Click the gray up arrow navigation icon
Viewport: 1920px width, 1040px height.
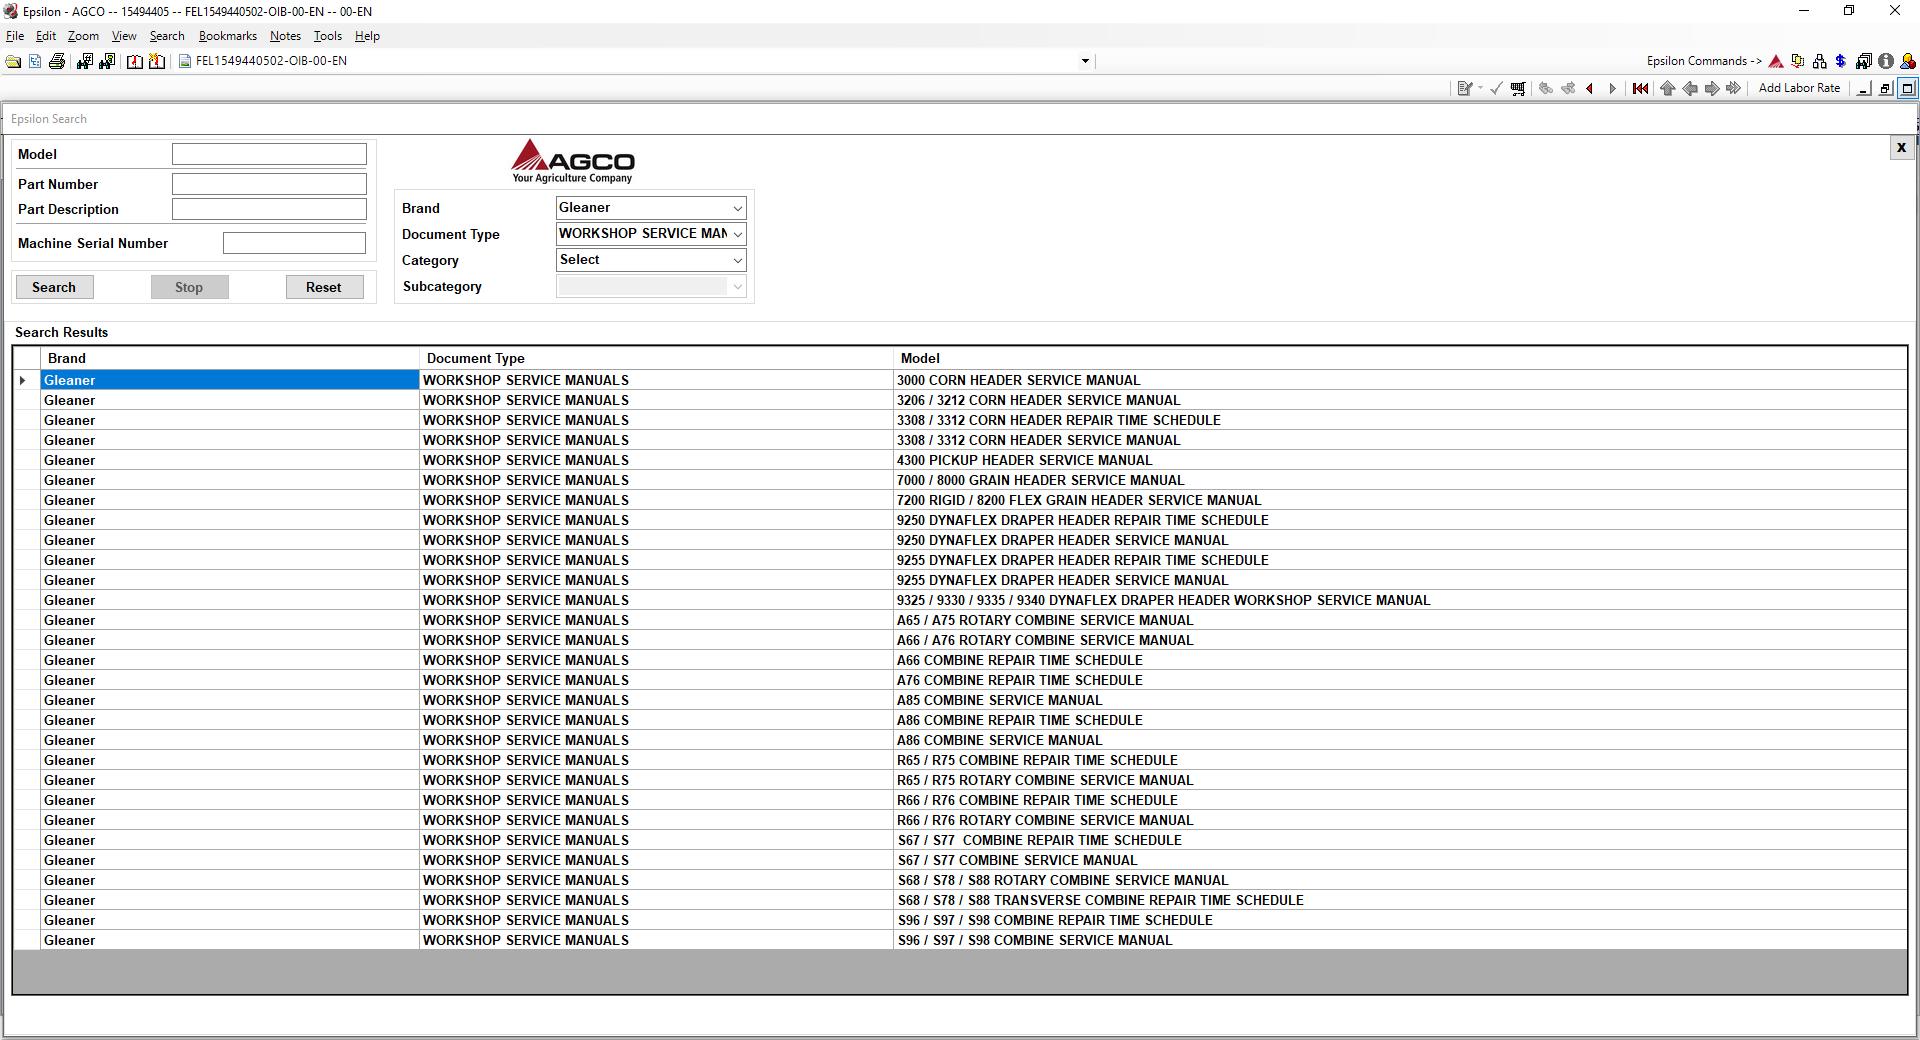(x=1667, y=88)
